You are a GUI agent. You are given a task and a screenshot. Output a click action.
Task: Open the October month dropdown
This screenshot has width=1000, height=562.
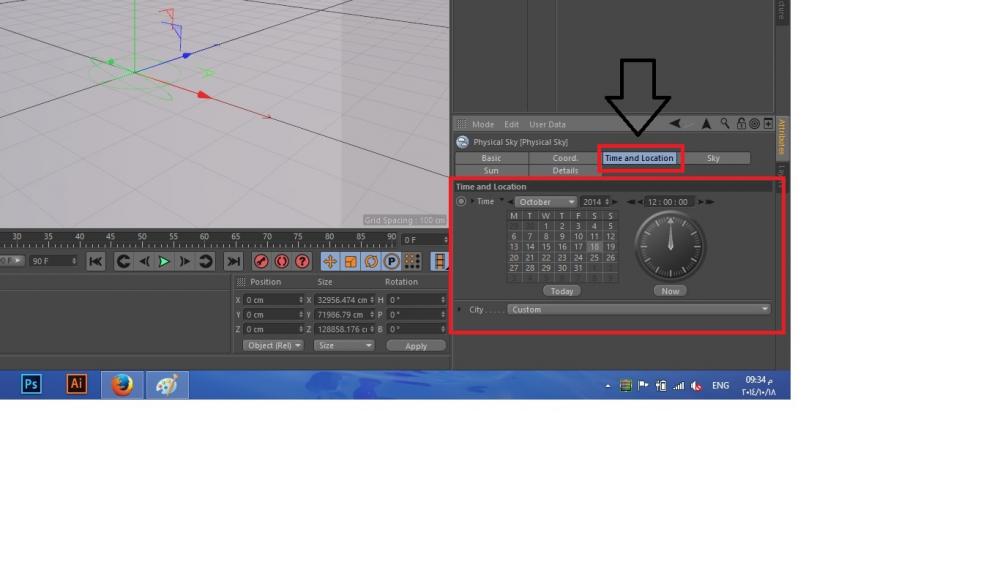pyautogui.click(x=545, y=202)
